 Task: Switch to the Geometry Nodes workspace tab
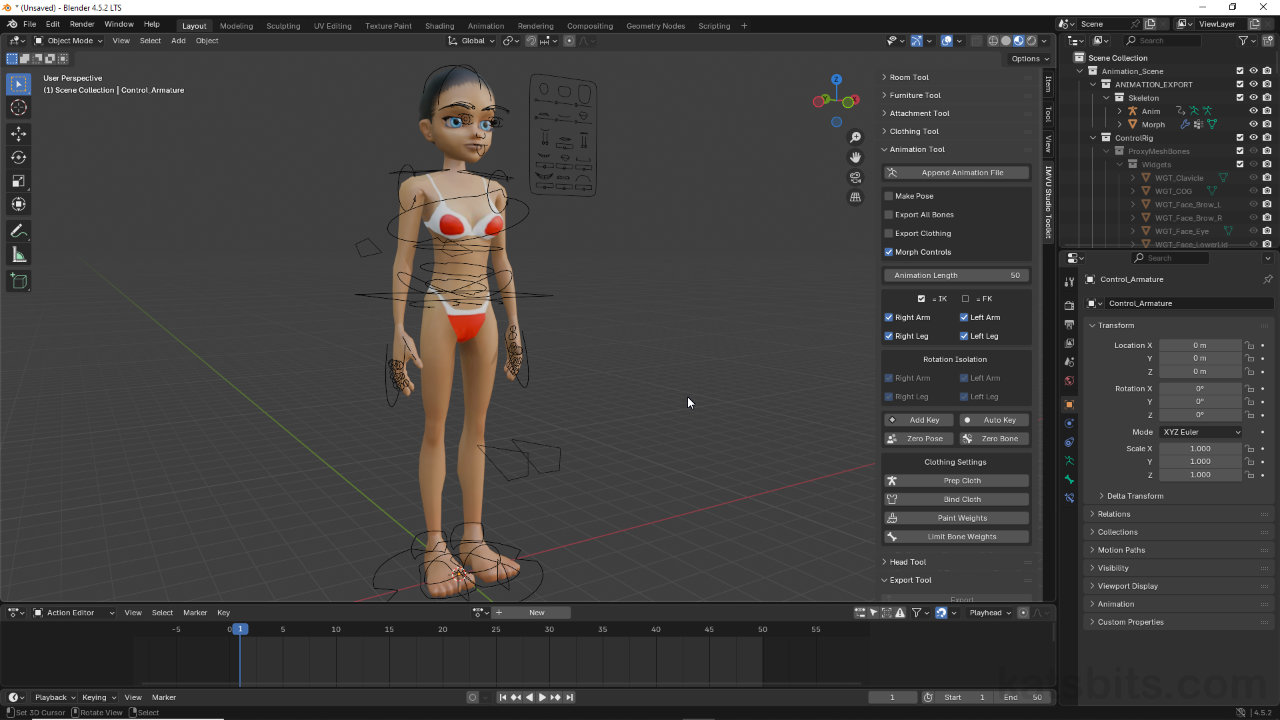point(656,26)
